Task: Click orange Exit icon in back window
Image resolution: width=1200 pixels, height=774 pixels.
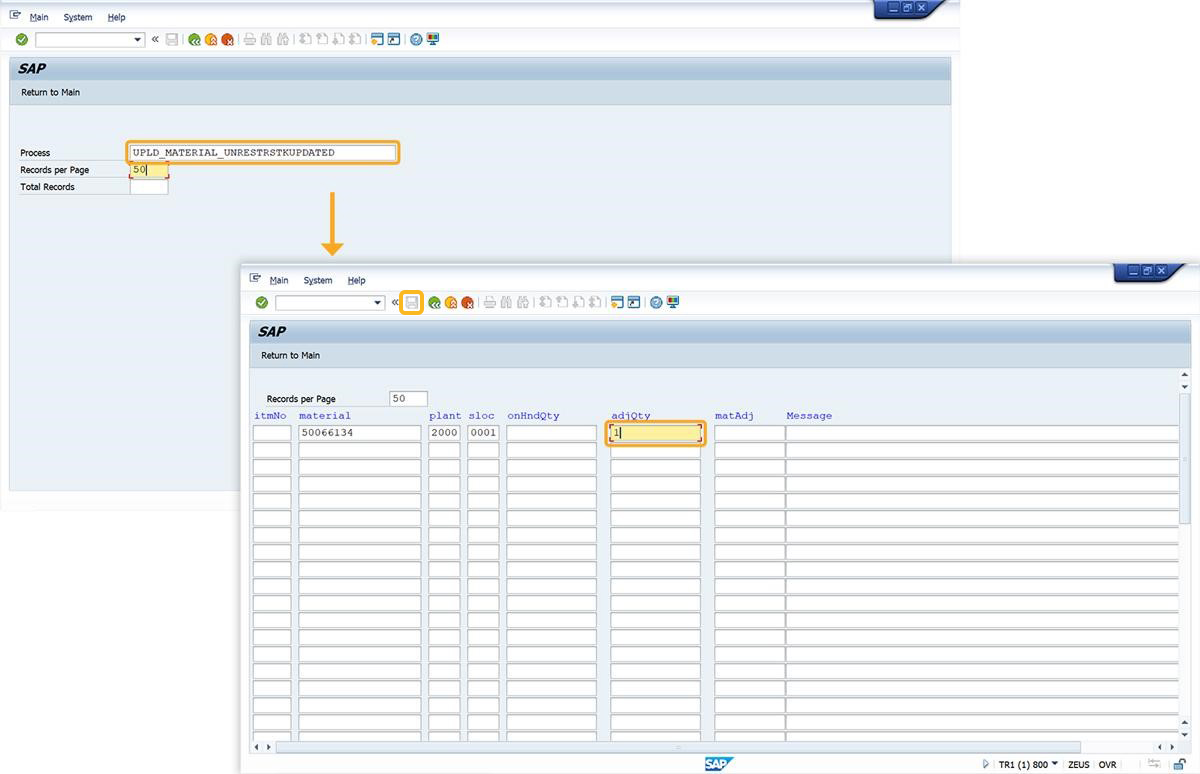Action: pyautogui.click(x=211, y=39)
